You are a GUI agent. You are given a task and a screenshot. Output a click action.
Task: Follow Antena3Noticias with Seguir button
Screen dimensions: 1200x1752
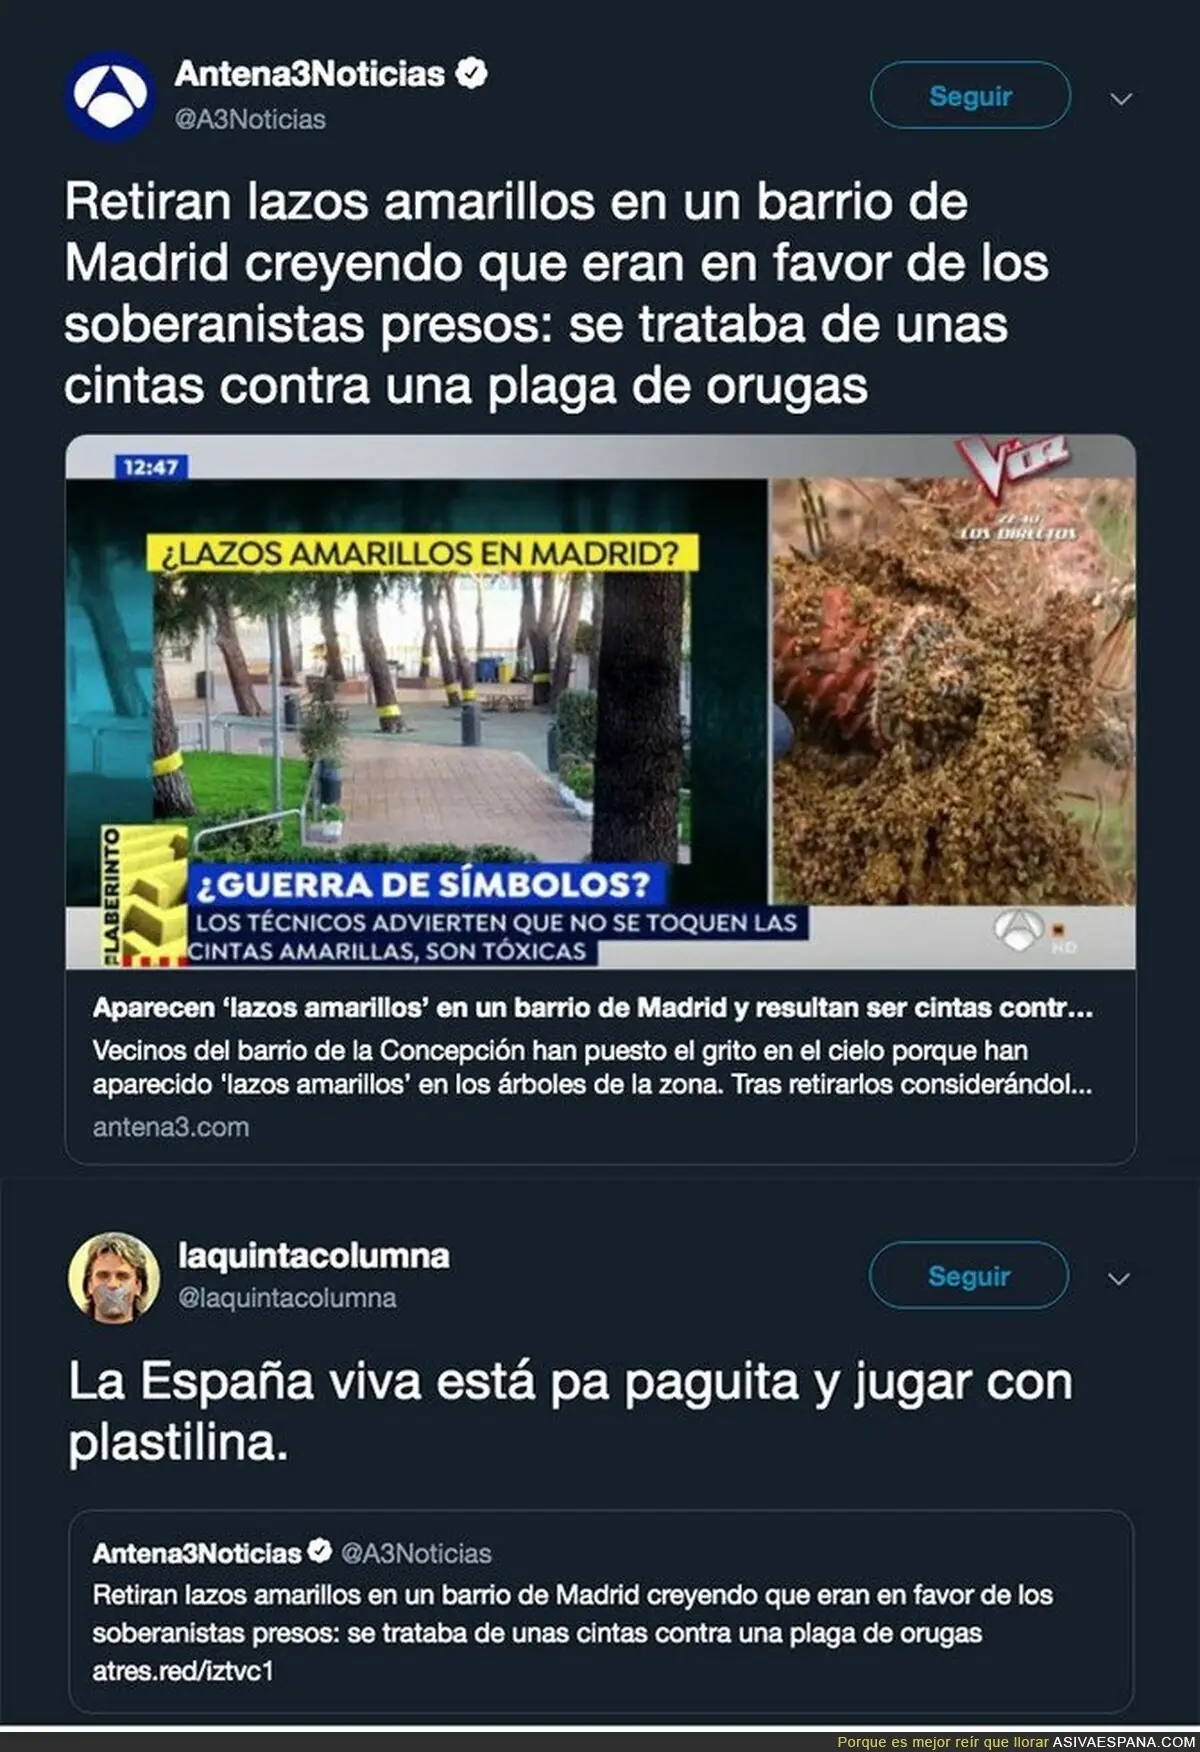(x=970, y=96)
